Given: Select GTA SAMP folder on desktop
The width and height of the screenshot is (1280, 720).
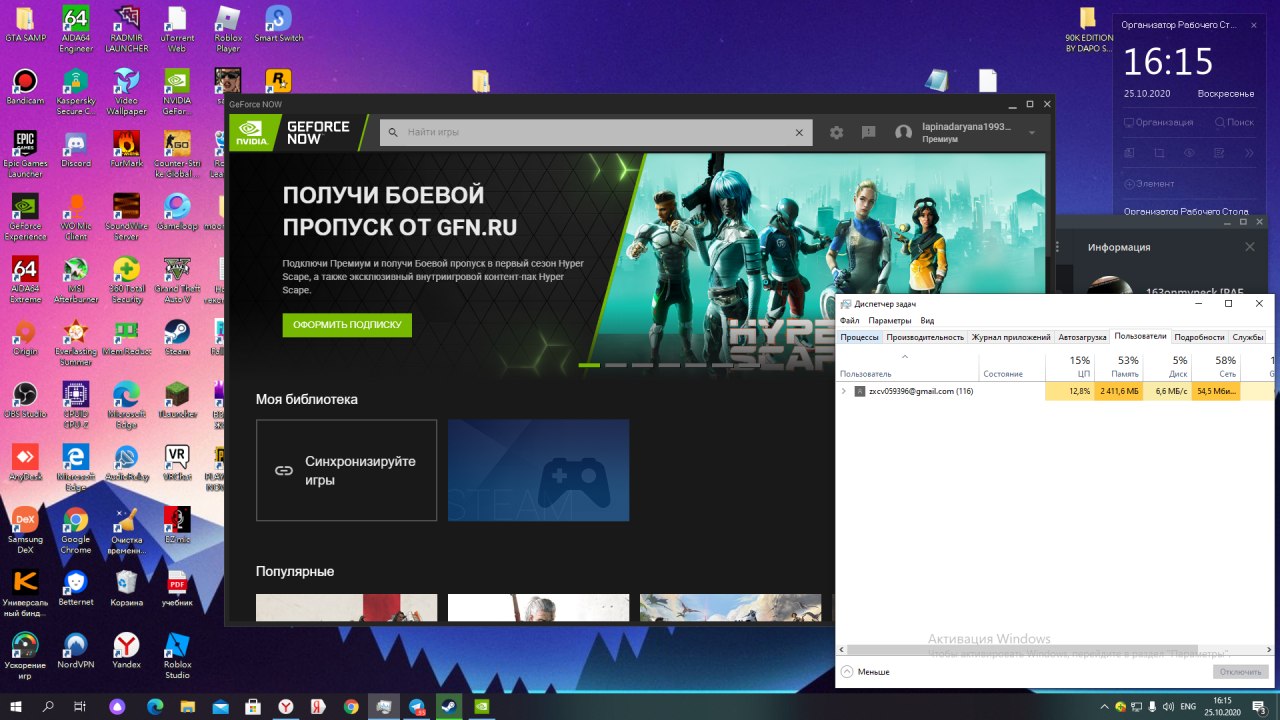Looking at the screenshot, I should click(25, 24).
